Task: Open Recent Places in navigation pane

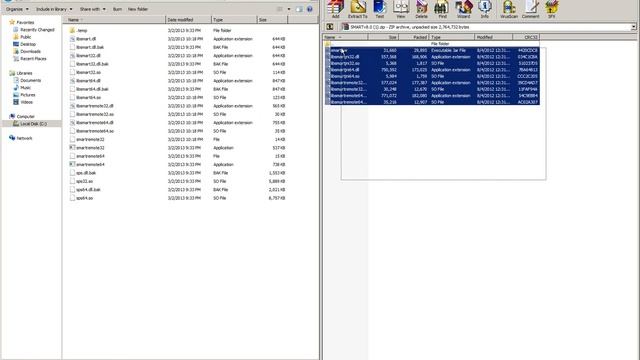Action: (x=30, y=59)
